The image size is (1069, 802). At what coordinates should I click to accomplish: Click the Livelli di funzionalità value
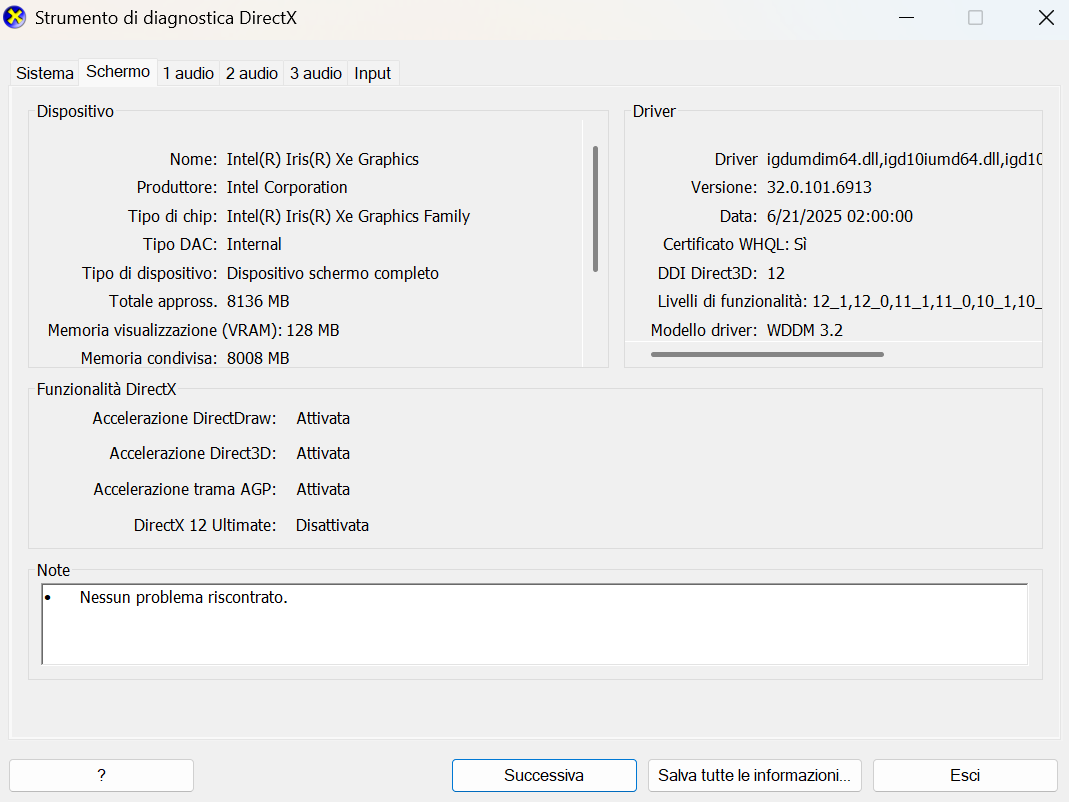pos(927,301)
